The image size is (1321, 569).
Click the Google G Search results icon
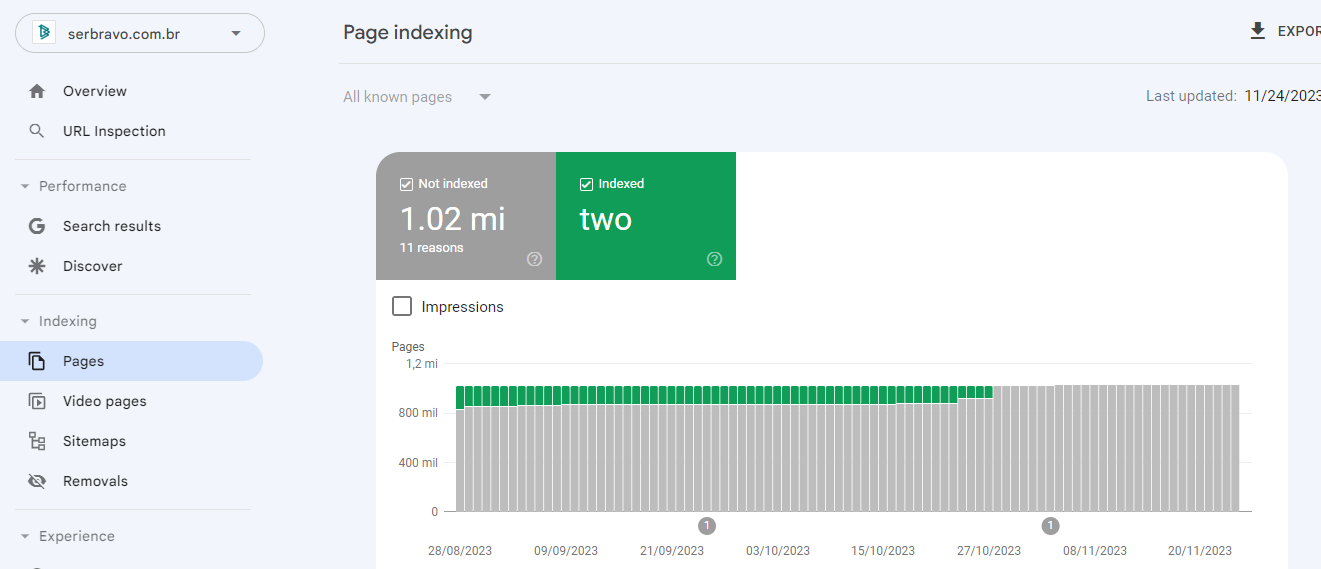pos(37,226)
